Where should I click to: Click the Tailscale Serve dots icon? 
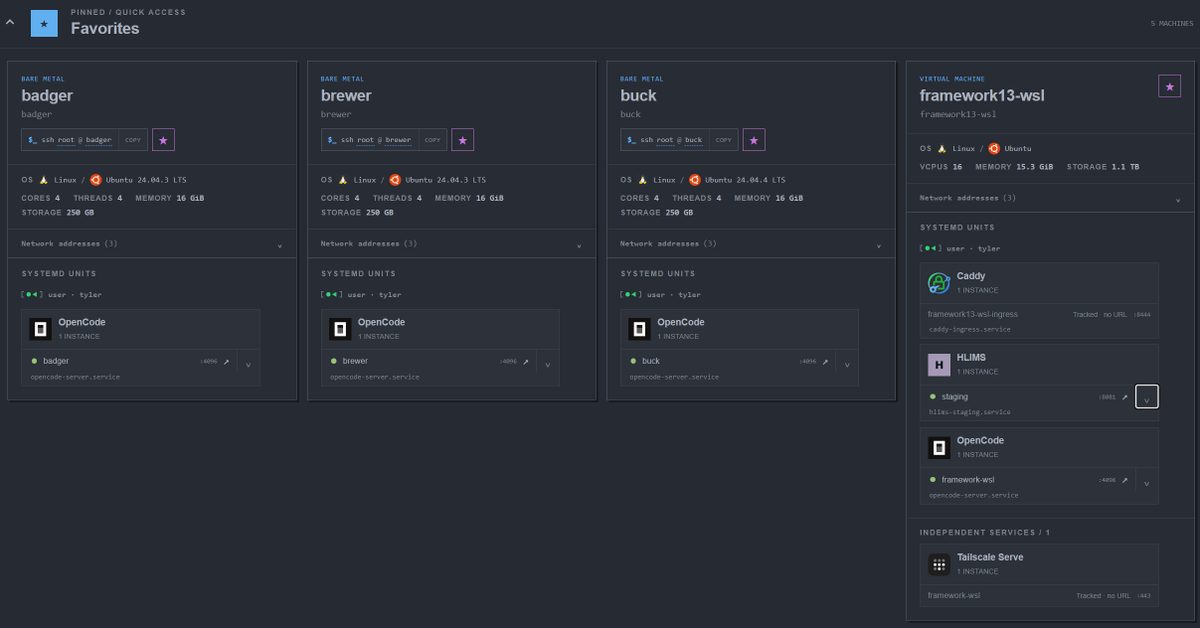[939, 564]
